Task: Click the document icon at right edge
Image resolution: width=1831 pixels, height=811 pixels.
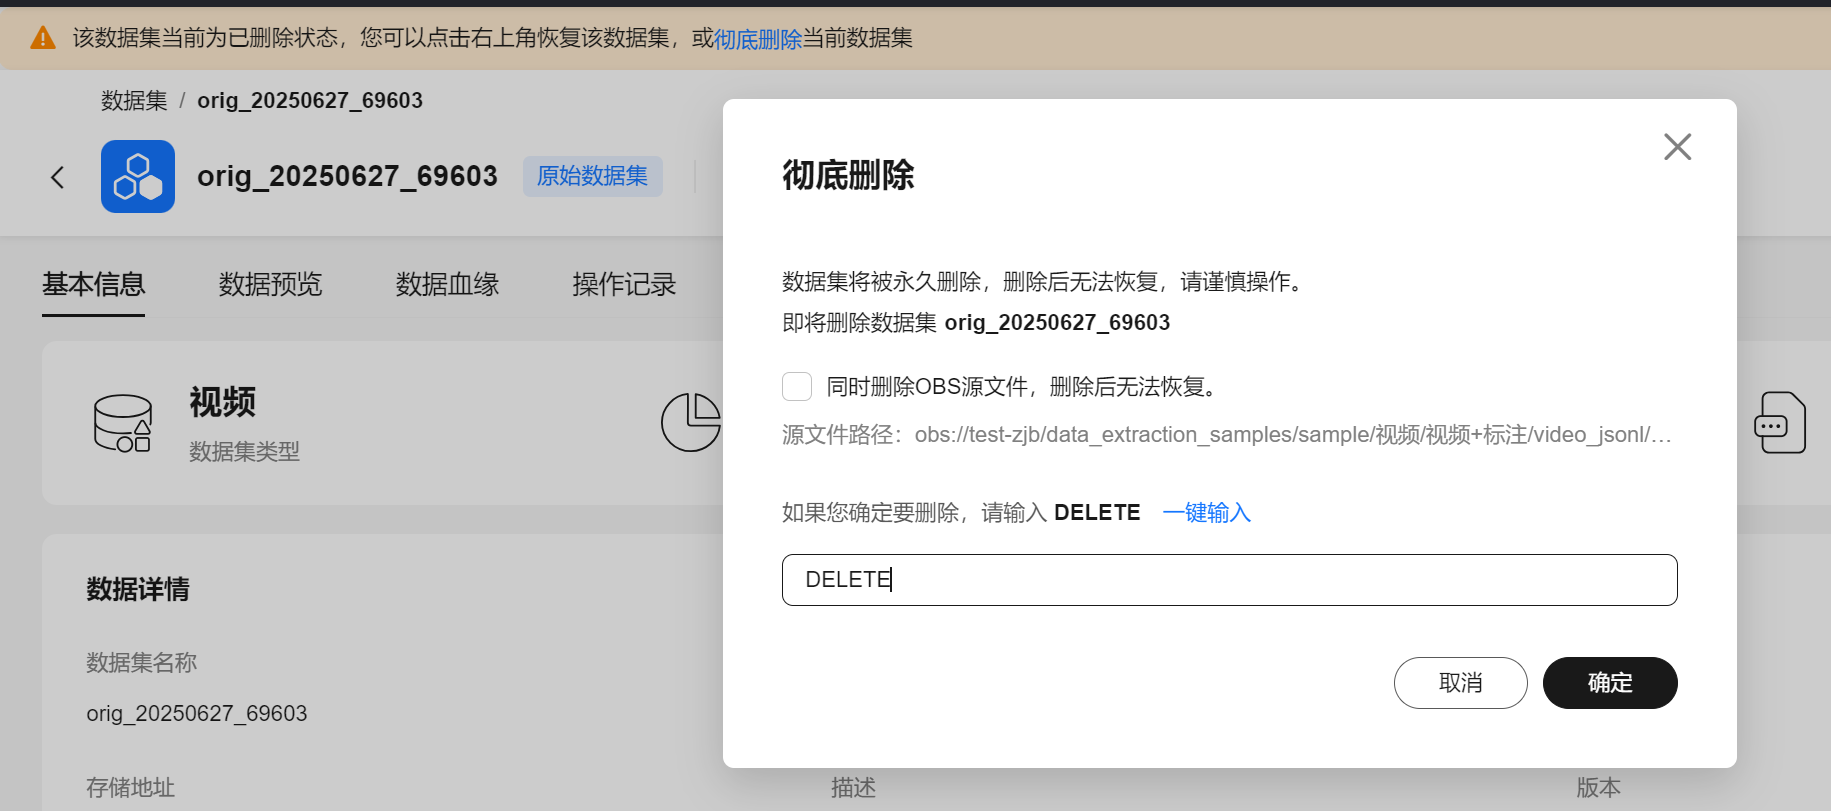Action: coord(1779,423)
